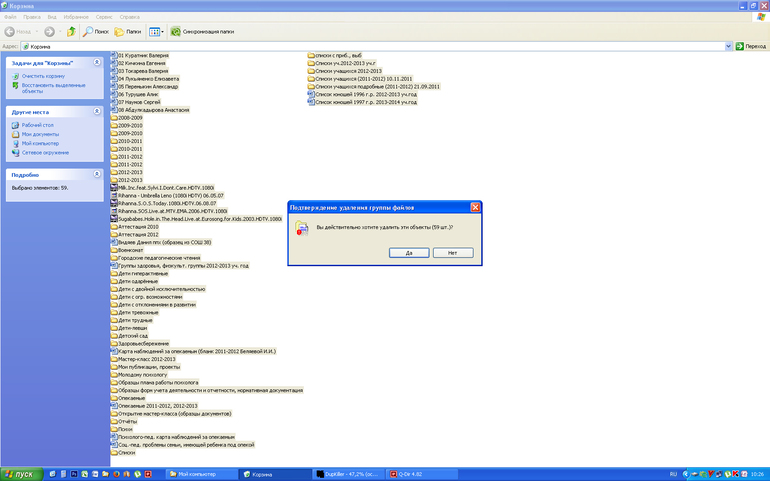The image size is (770, 481).
Task: Expand the address bar dropdown
Action: (728, 46)
